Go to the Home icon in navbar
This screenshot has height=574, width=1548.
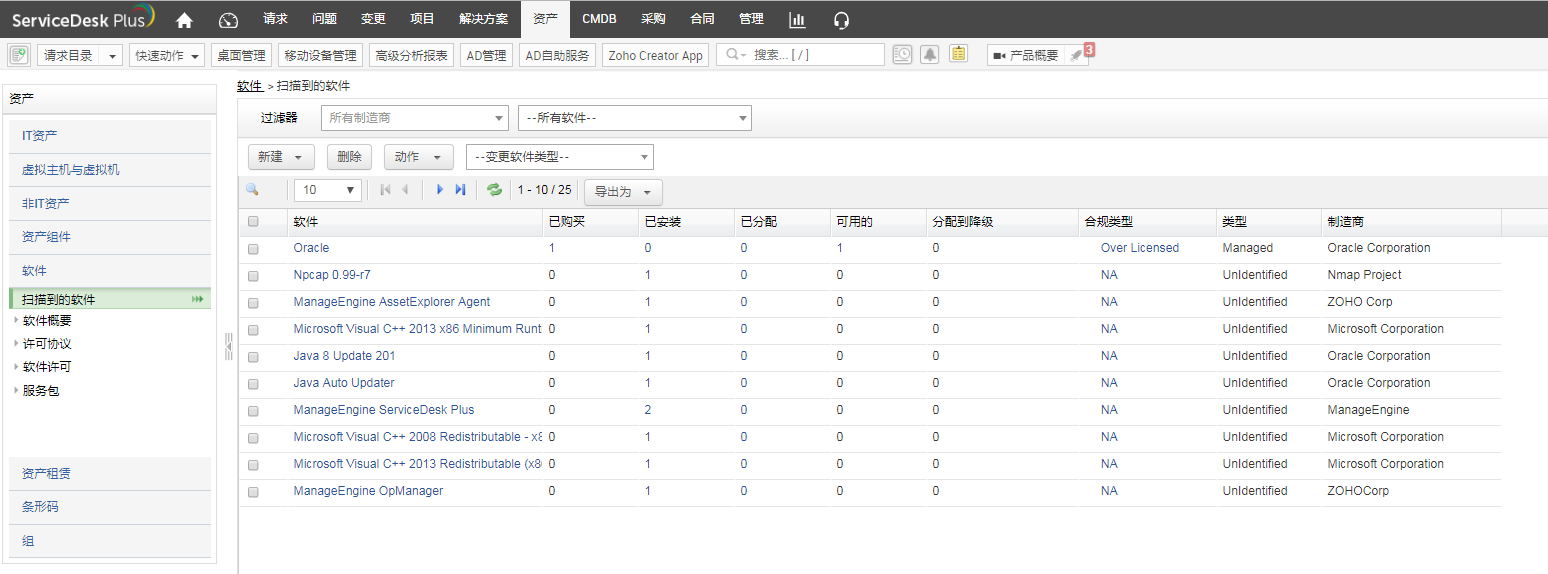click(x=184, y=19)
